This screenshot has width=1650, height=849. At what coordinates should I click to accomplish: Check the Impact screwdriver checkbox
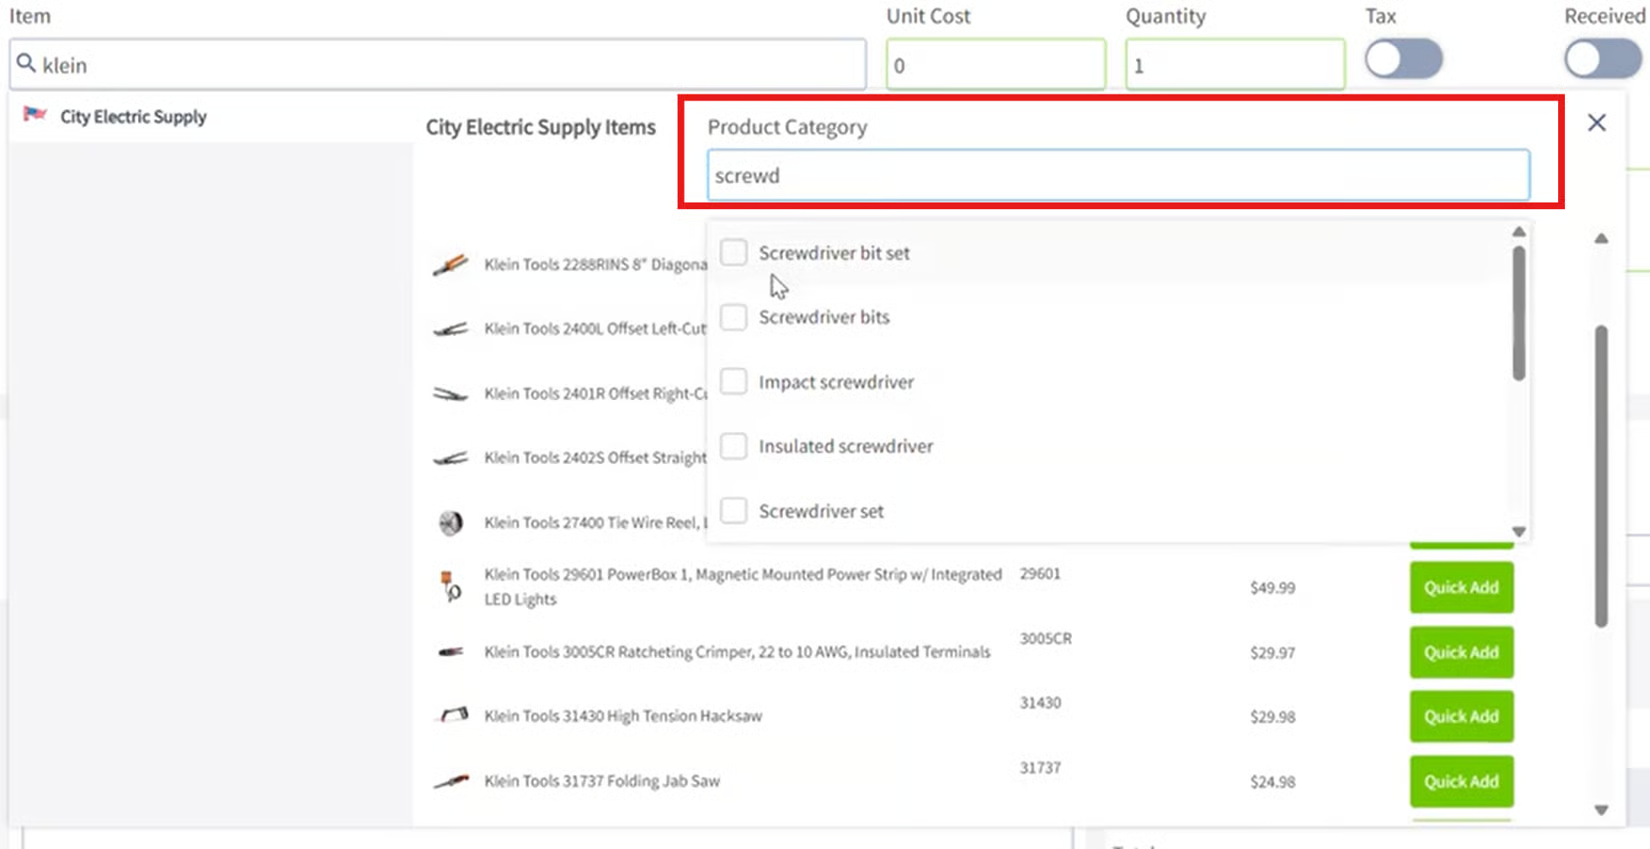pyautogui.click(x=733, y=381)
